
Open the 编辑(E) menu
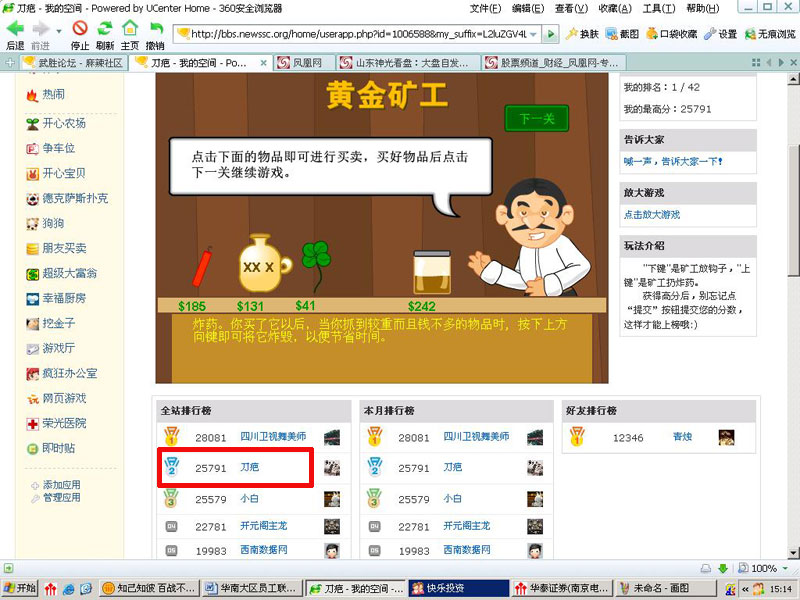pyautogui.click(x=528, y=8)
